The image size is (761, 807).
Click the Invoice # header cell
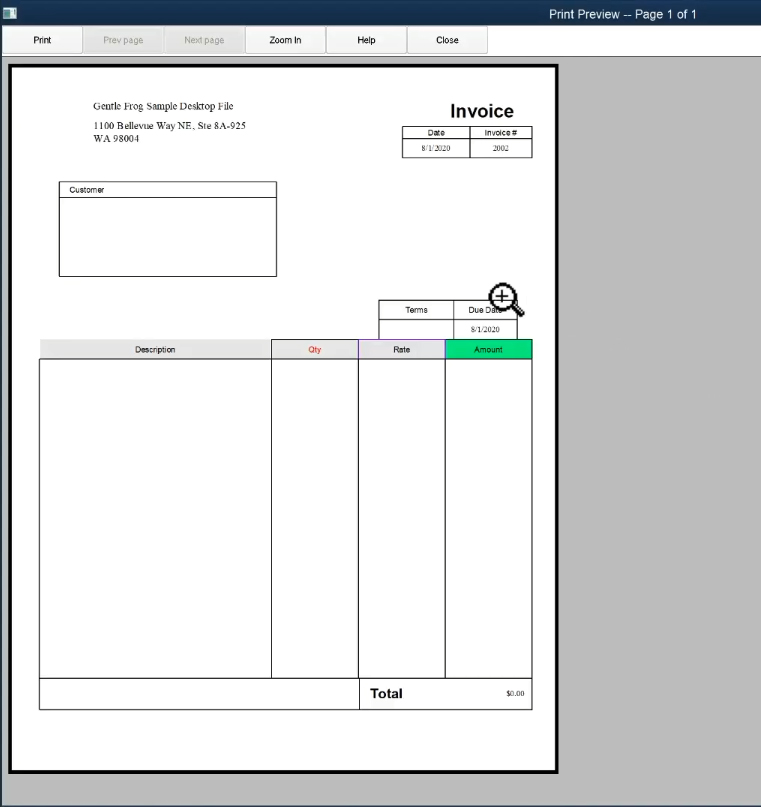(x=501, y=133)
